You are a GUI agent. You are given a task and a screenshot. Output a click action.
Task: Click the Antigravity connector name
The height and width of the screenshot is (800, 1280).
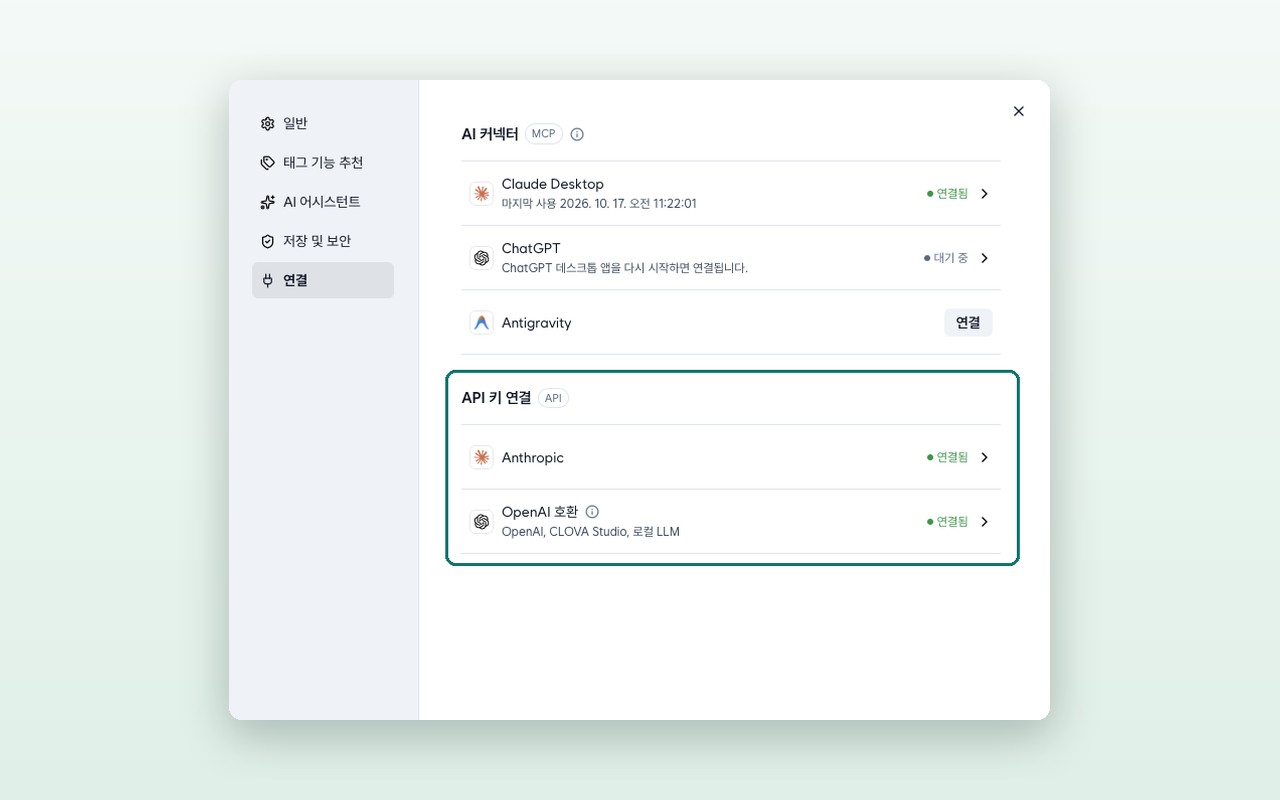point(537,323)
